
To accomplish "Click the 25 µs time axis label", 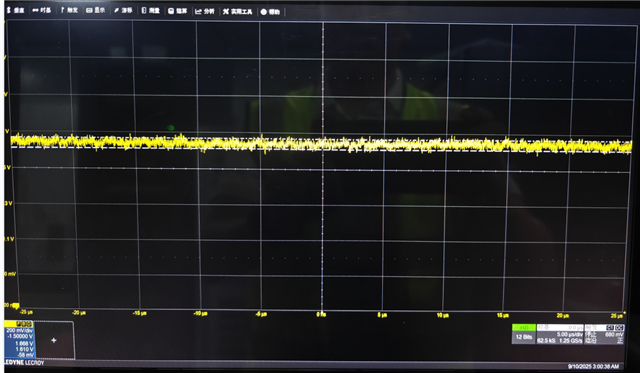I will (x=617, y=316).
